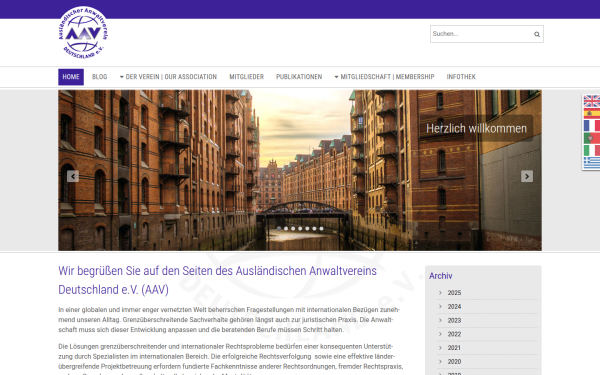Open the 2022 archive link

coord(454,334)
